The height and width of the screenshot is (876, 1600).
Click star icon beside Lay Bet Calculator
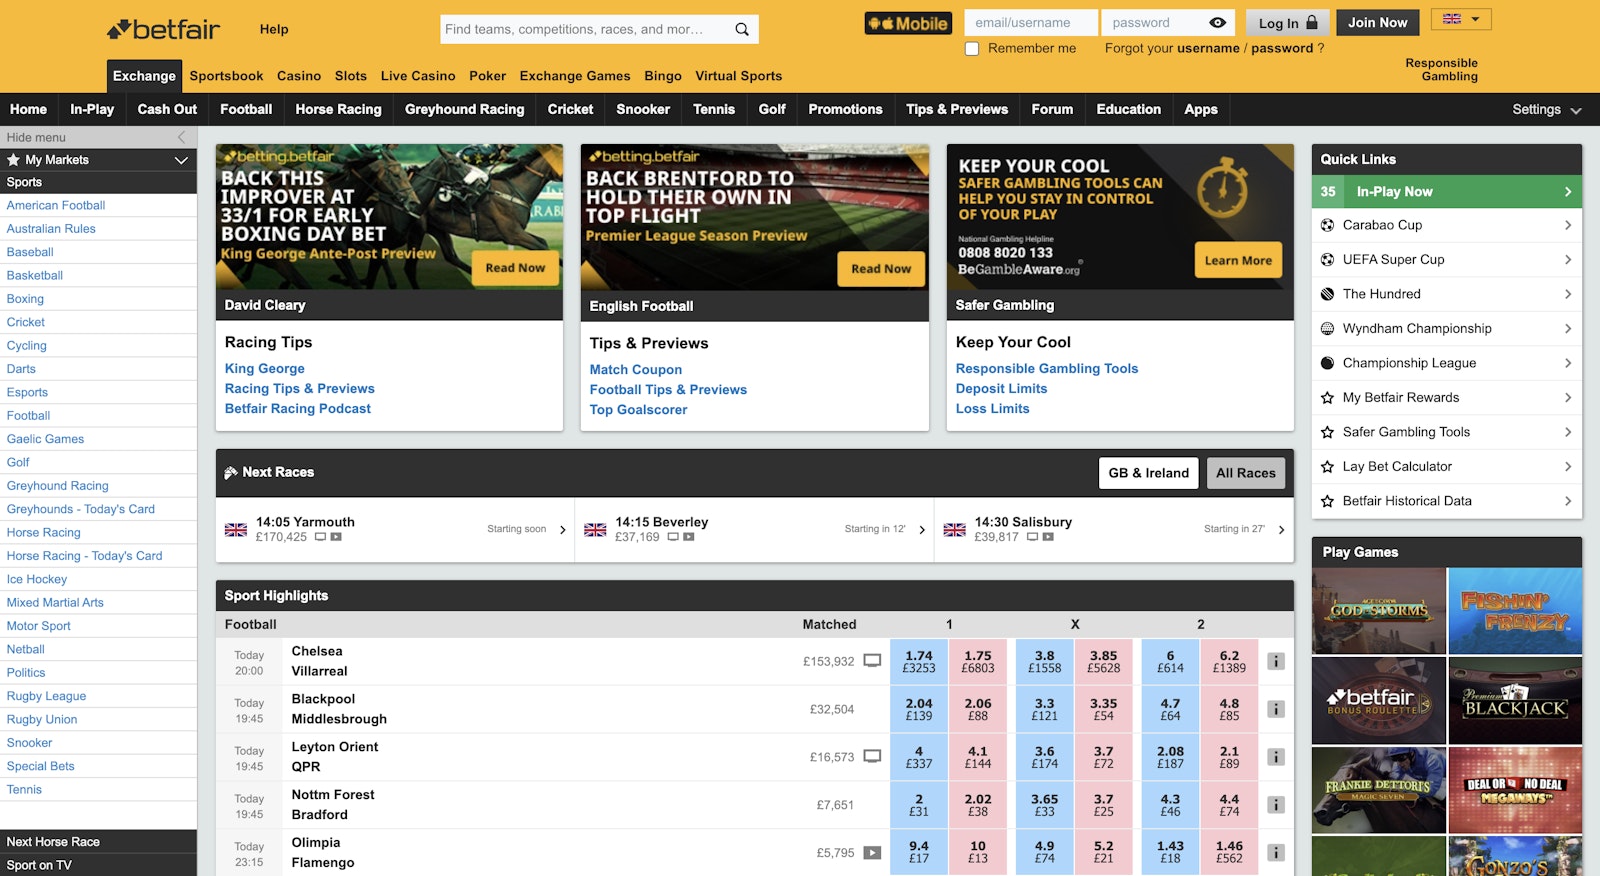coord(1328,467)
